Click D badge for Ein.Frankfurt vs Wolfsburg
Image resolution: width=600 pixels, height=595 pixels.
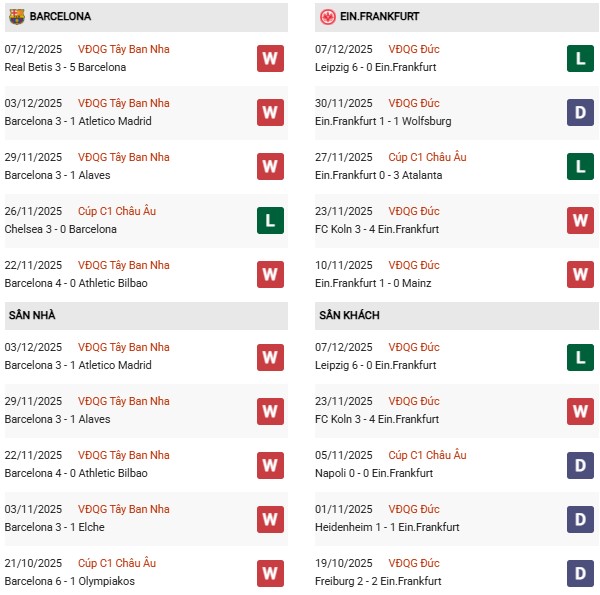[x=580, y=113]
